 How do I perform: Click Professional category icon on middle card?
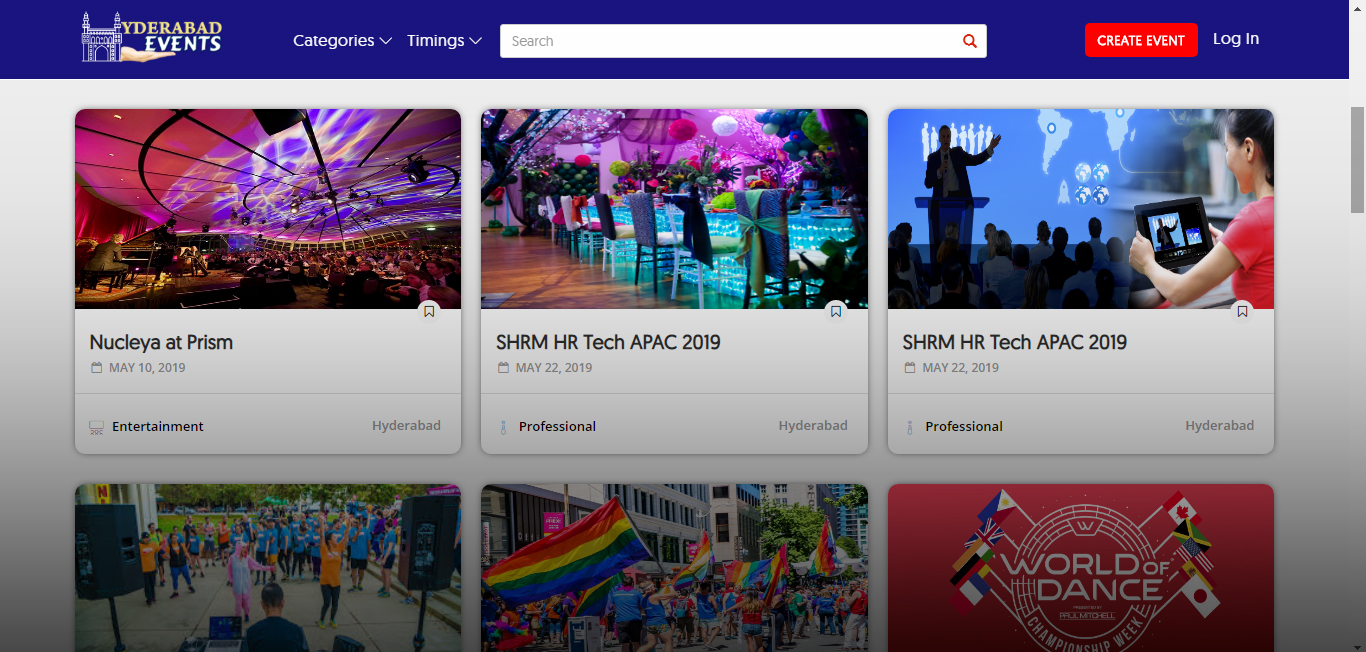point(503,427)
